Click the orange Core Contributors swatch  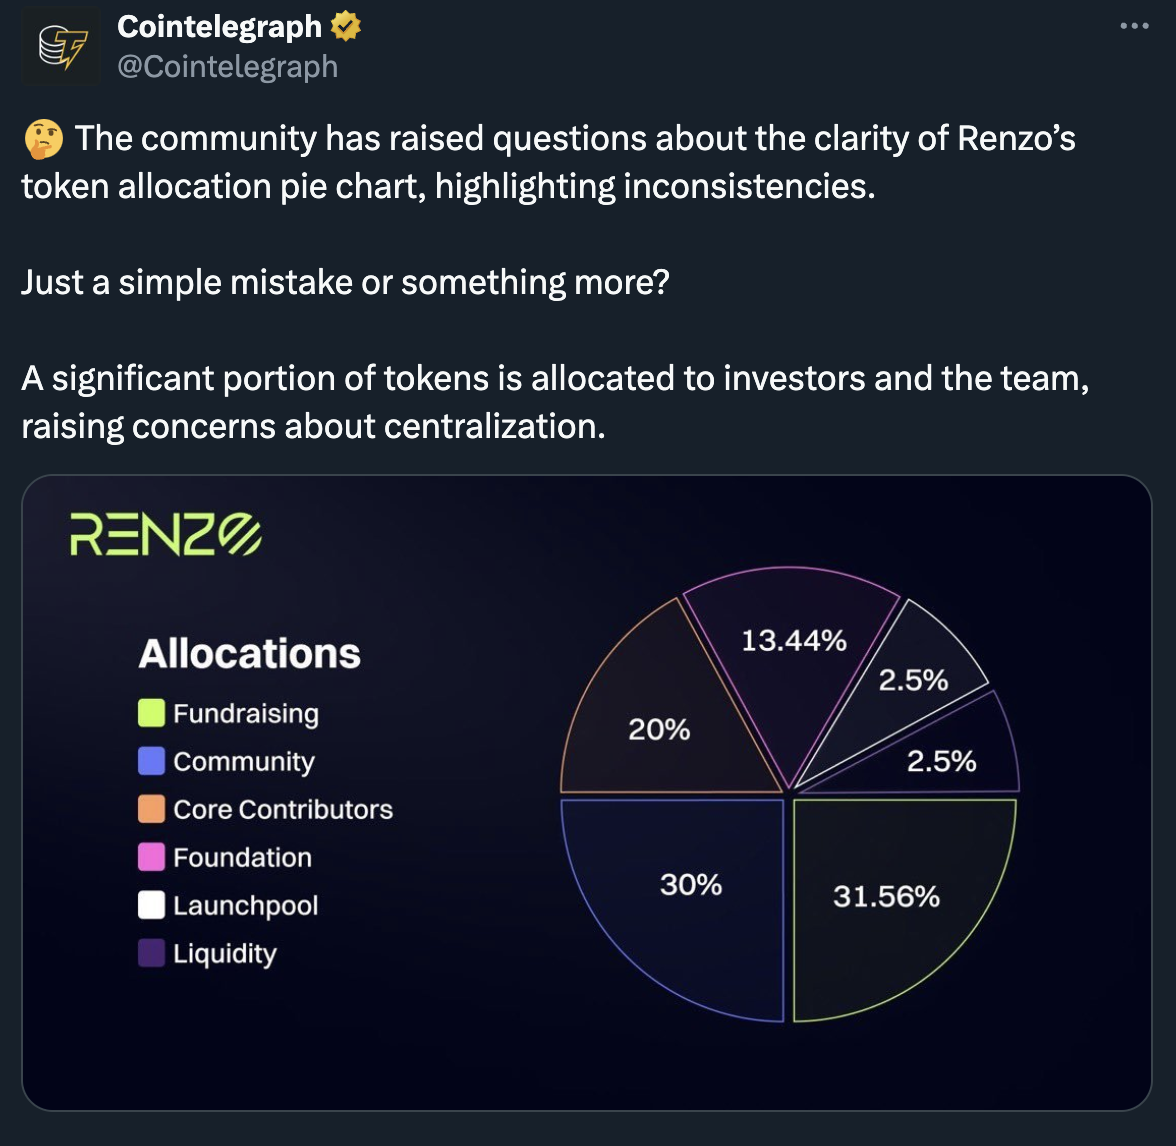click(152, 808)
